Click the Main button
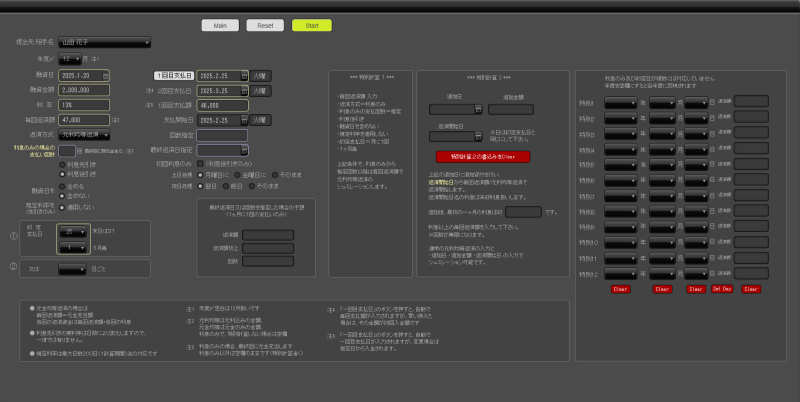Screen dimensions: 800x402 [220, 26]
